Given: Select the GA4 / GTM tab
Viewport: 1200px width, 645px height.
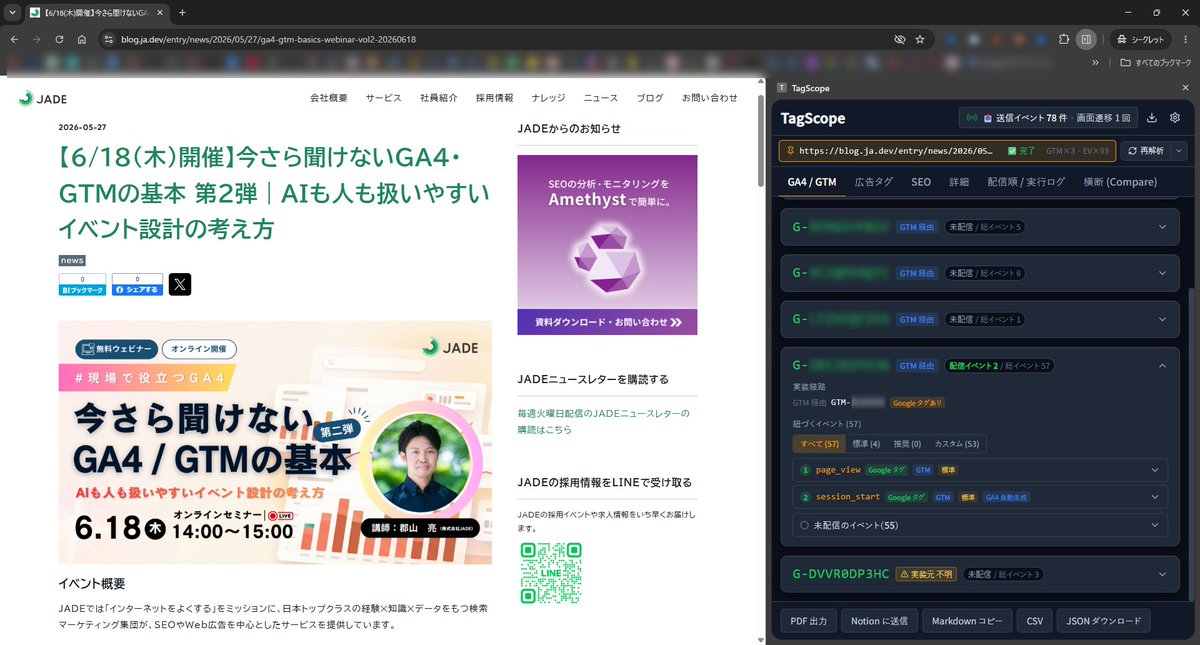Looking at the screenshot, I should click(x=812, y=182).
